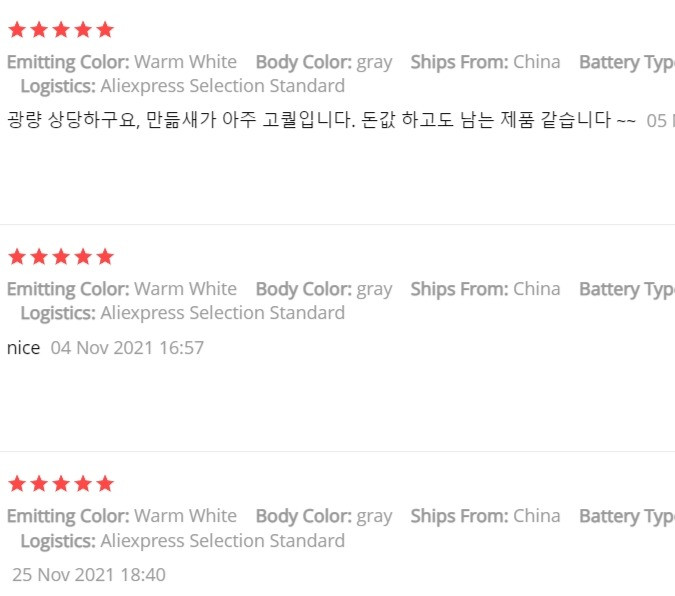
Task: Click the "nice" review comment
Action: [24, 348]
